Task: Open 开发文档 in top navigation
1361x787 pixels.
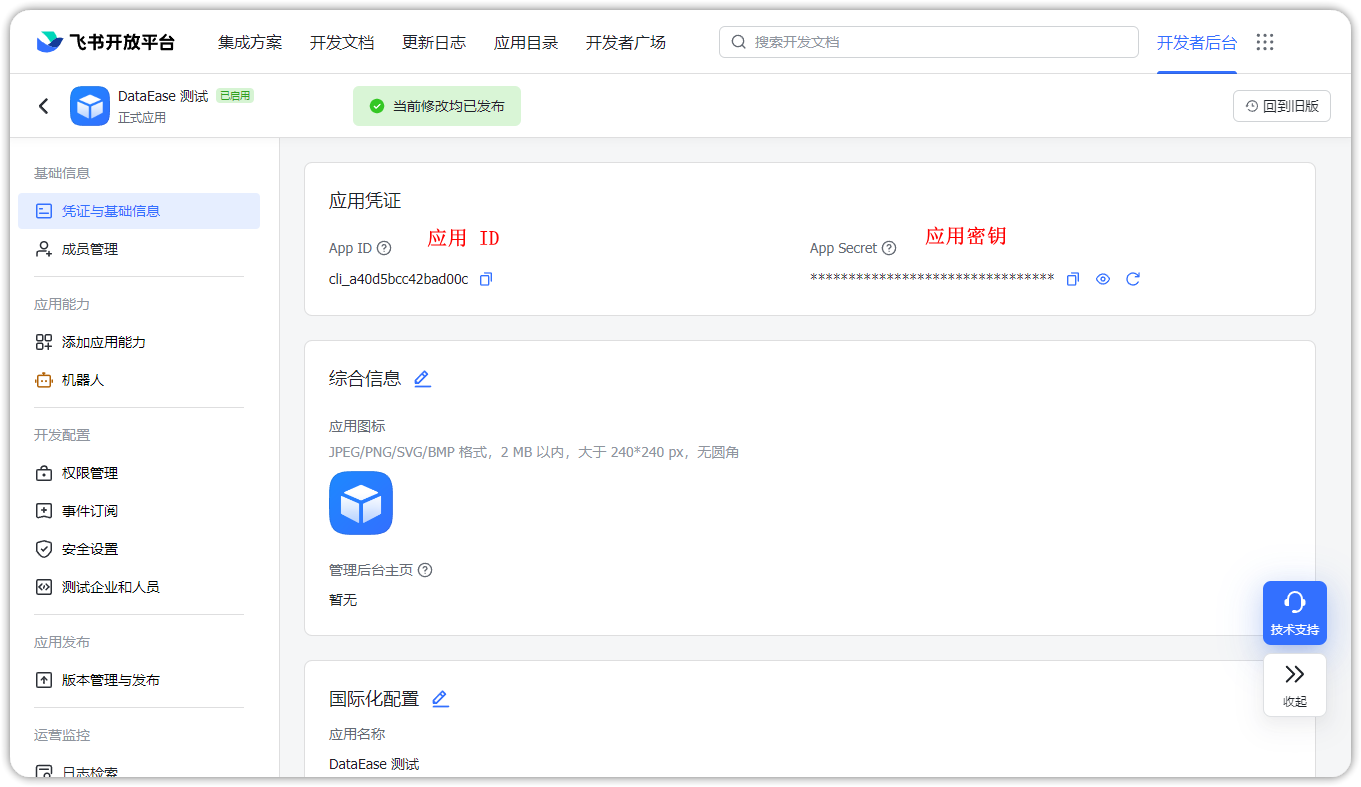Action: click(342, 42)
